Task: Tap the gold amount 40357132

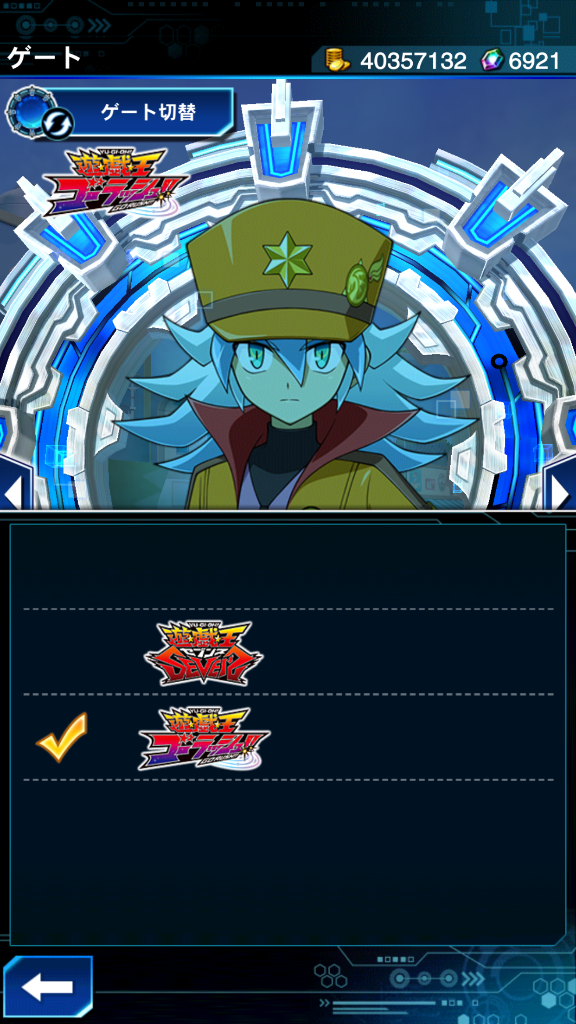Action: click(x=413, y=61)
